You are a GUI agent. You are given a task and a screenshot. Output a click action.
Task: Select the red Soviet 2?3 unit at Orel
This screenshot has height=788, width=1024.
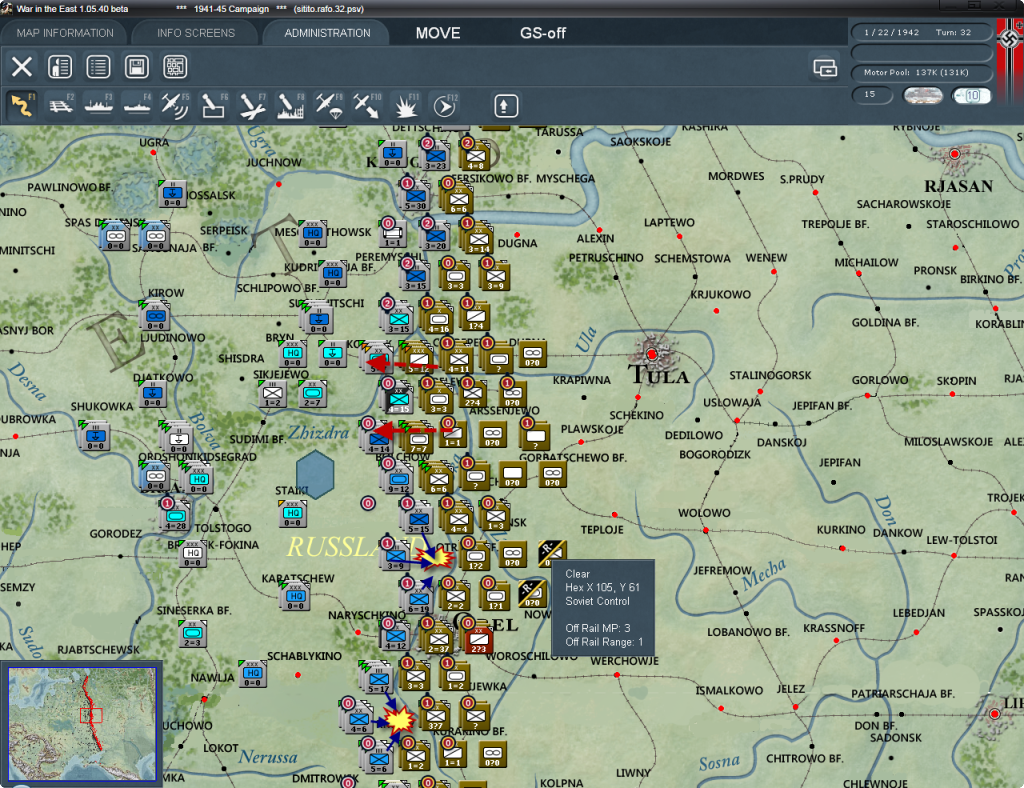tap(479, 639)
